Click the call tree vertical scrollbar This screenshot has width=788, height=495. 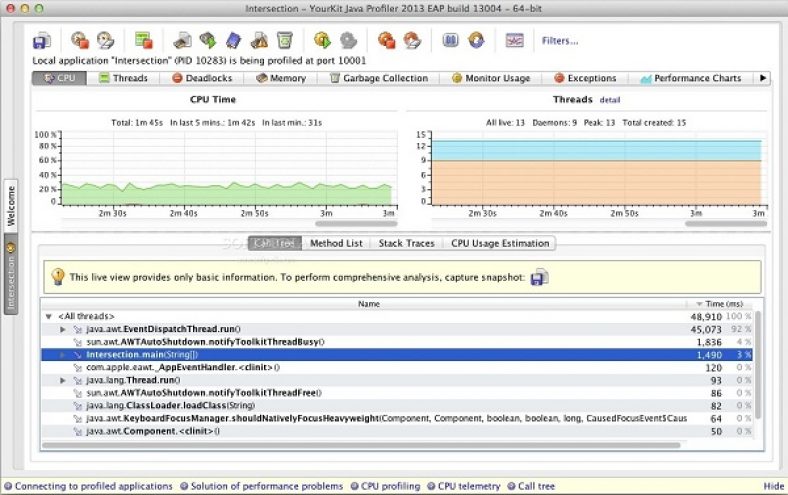click(758, 364)
